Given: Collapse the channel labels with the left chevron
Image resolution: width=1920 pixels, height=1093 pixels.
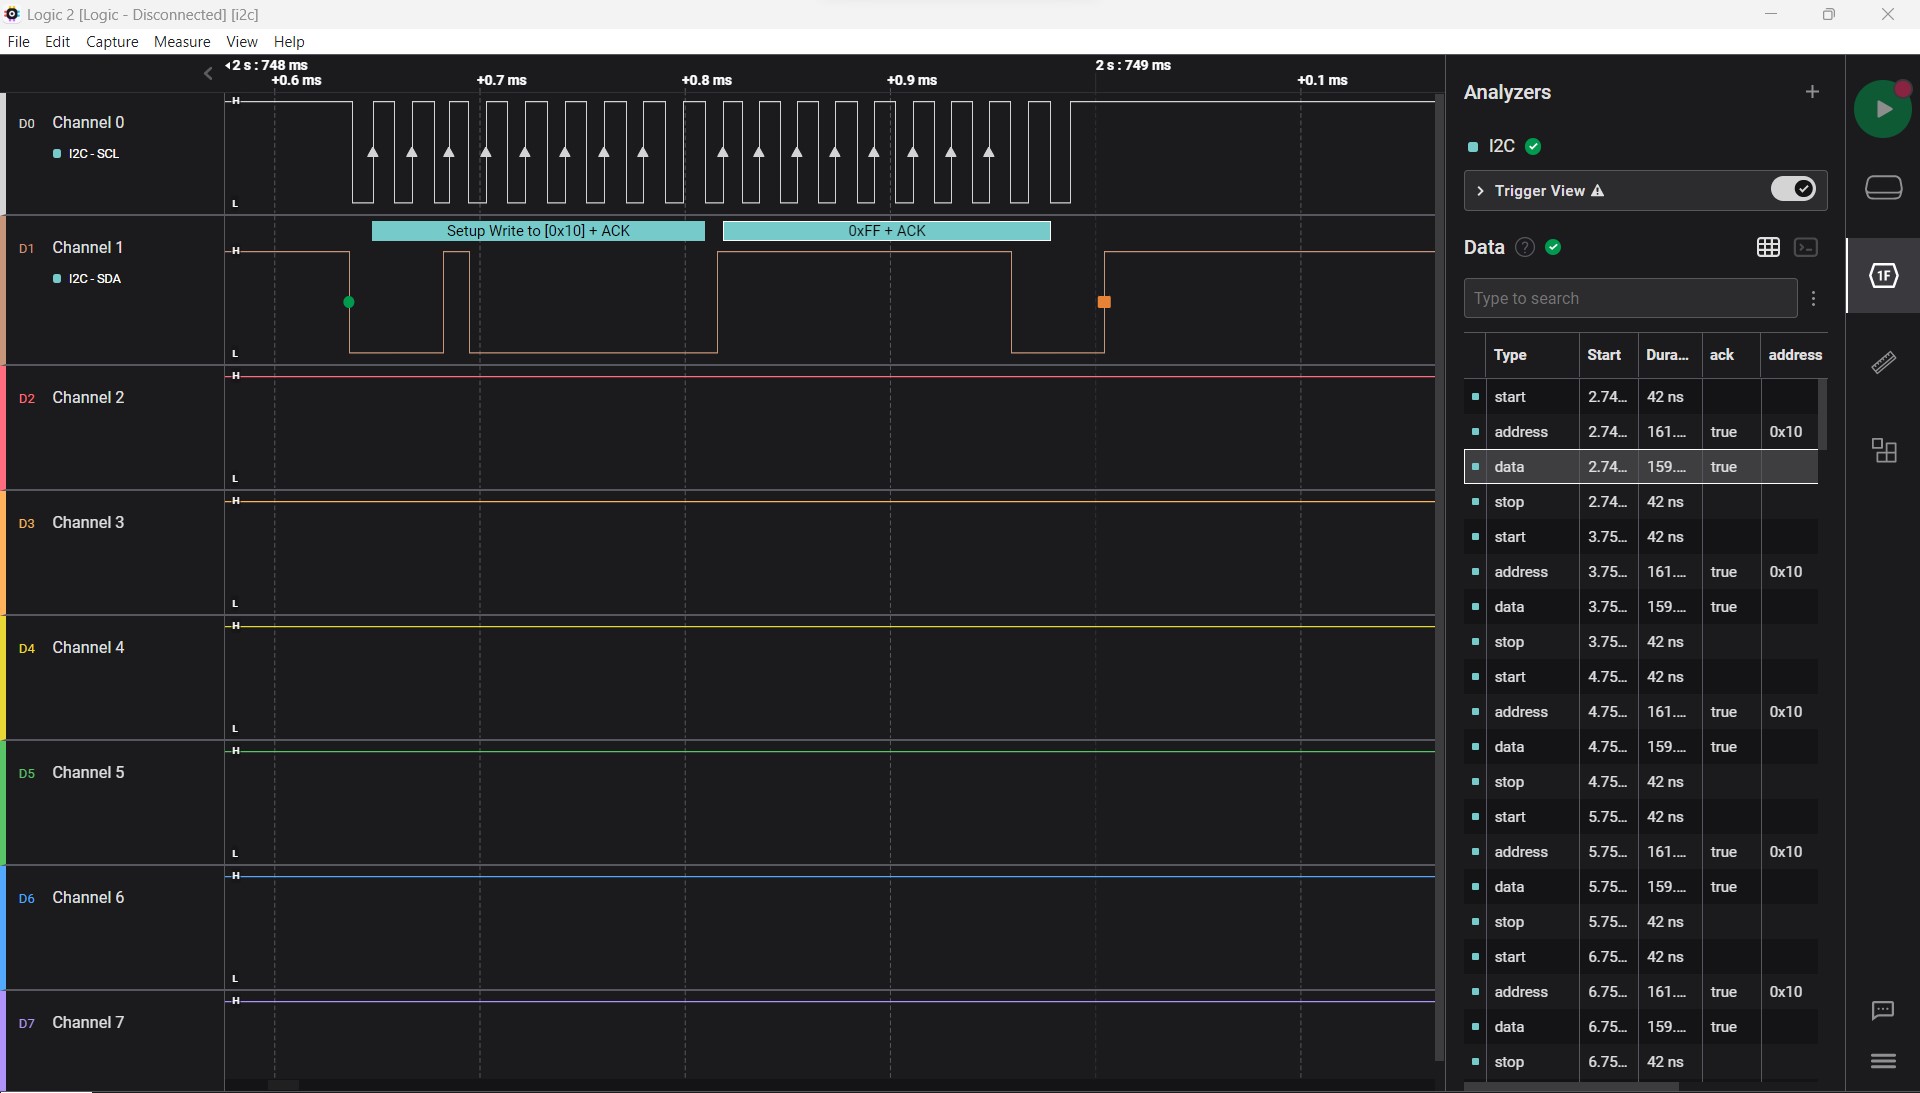Looking at the screenshot, I should pyautogui.click(x=207, y=73).
